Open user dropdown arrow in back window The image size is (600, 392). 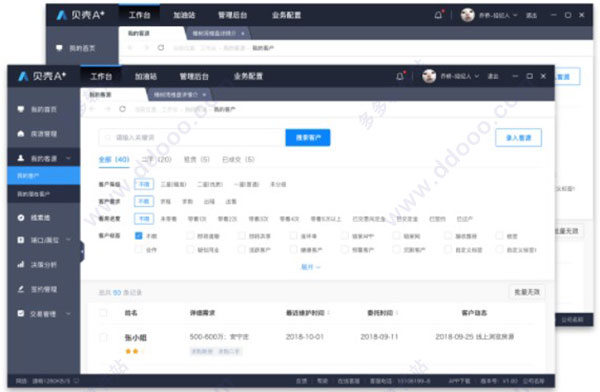pos(515,15)
